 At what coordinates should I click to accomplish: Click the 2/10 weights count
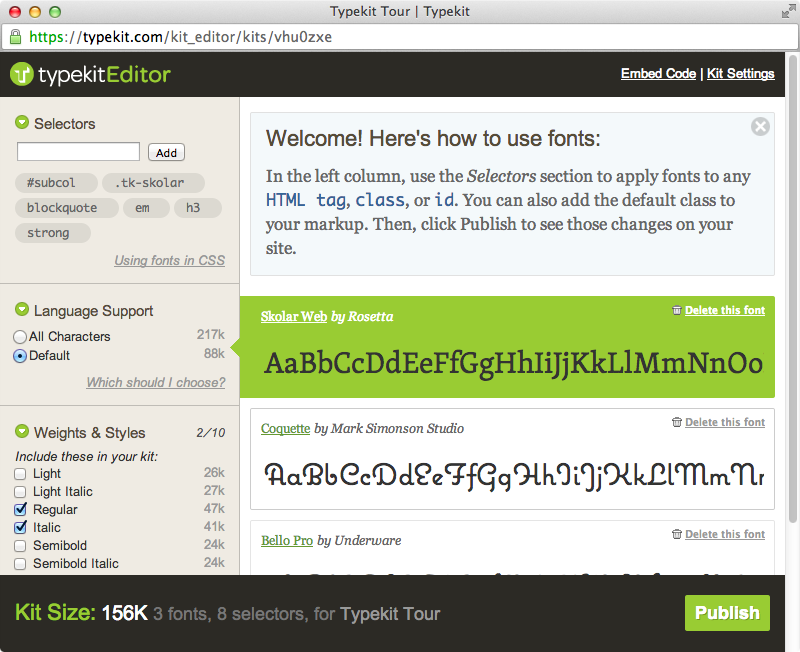click(x=211, y=433)
